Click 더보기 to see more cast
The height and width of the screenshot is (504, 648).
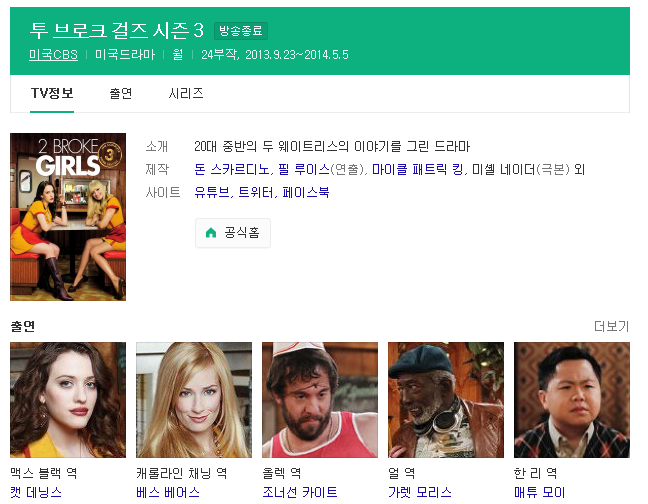click(612, 326)
